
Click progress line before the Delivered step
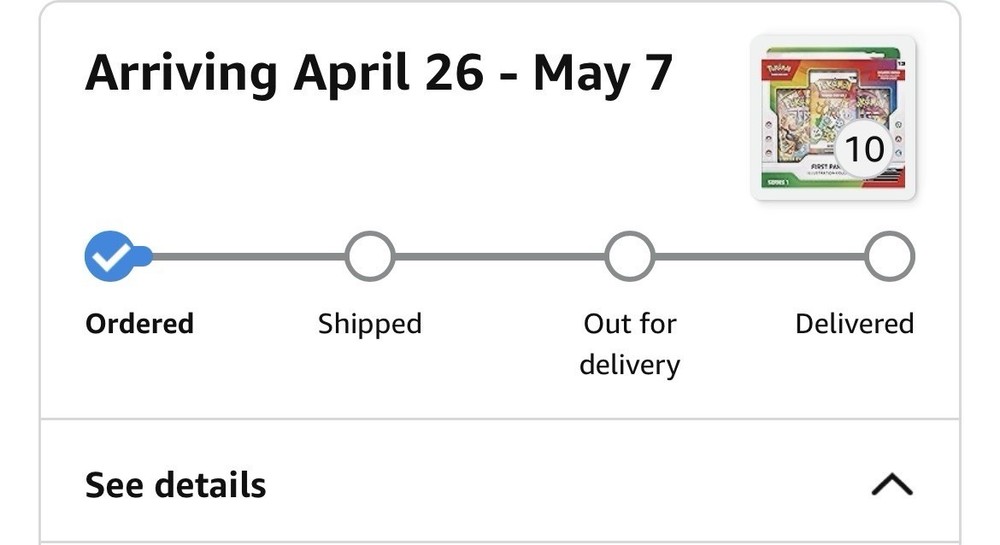759,257
